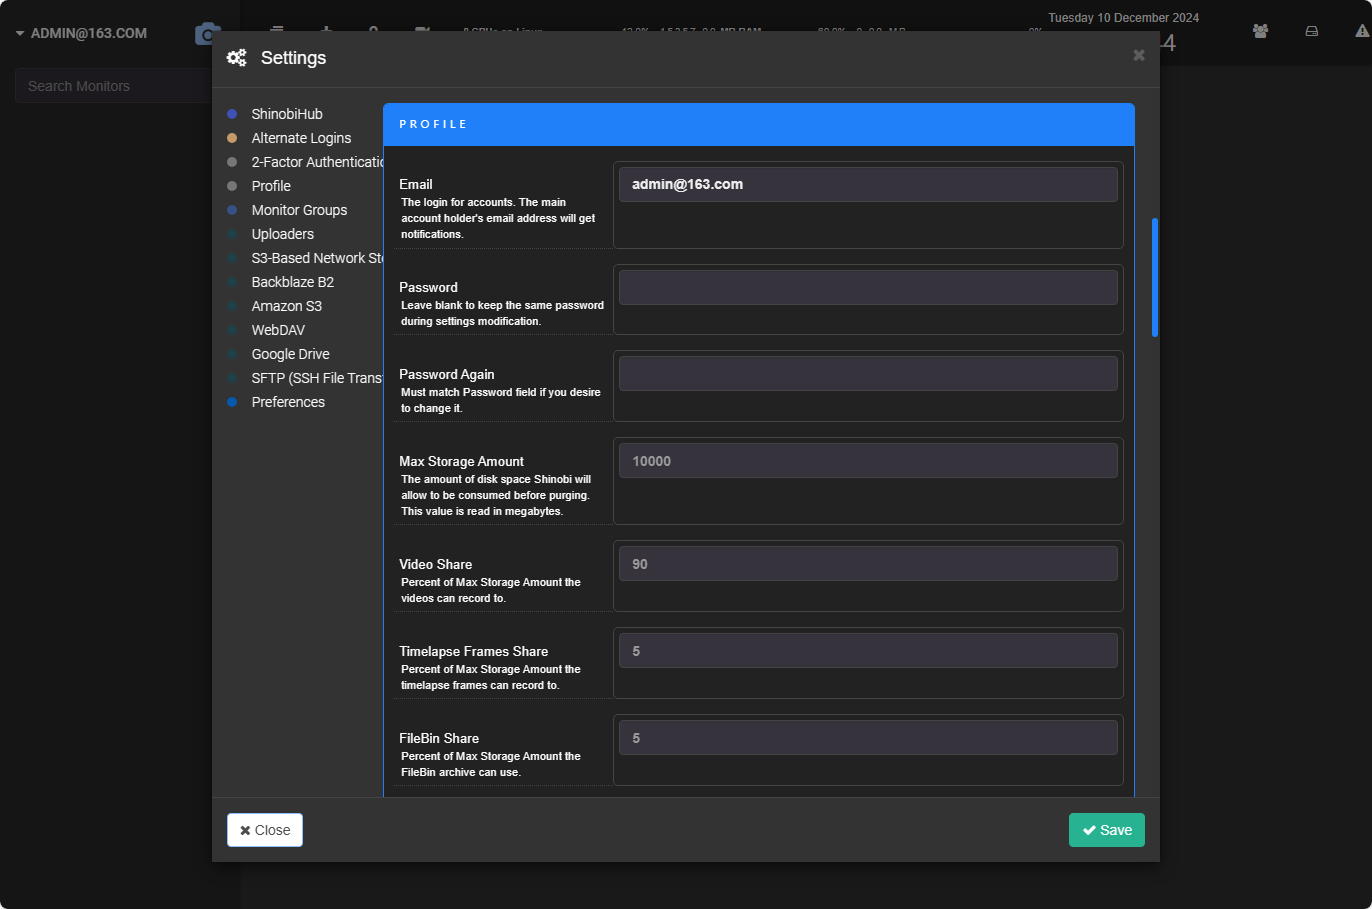Click the blue settings scrollbar thumb
This screenshot has height=909, width=1372.
click(1155, 277)
